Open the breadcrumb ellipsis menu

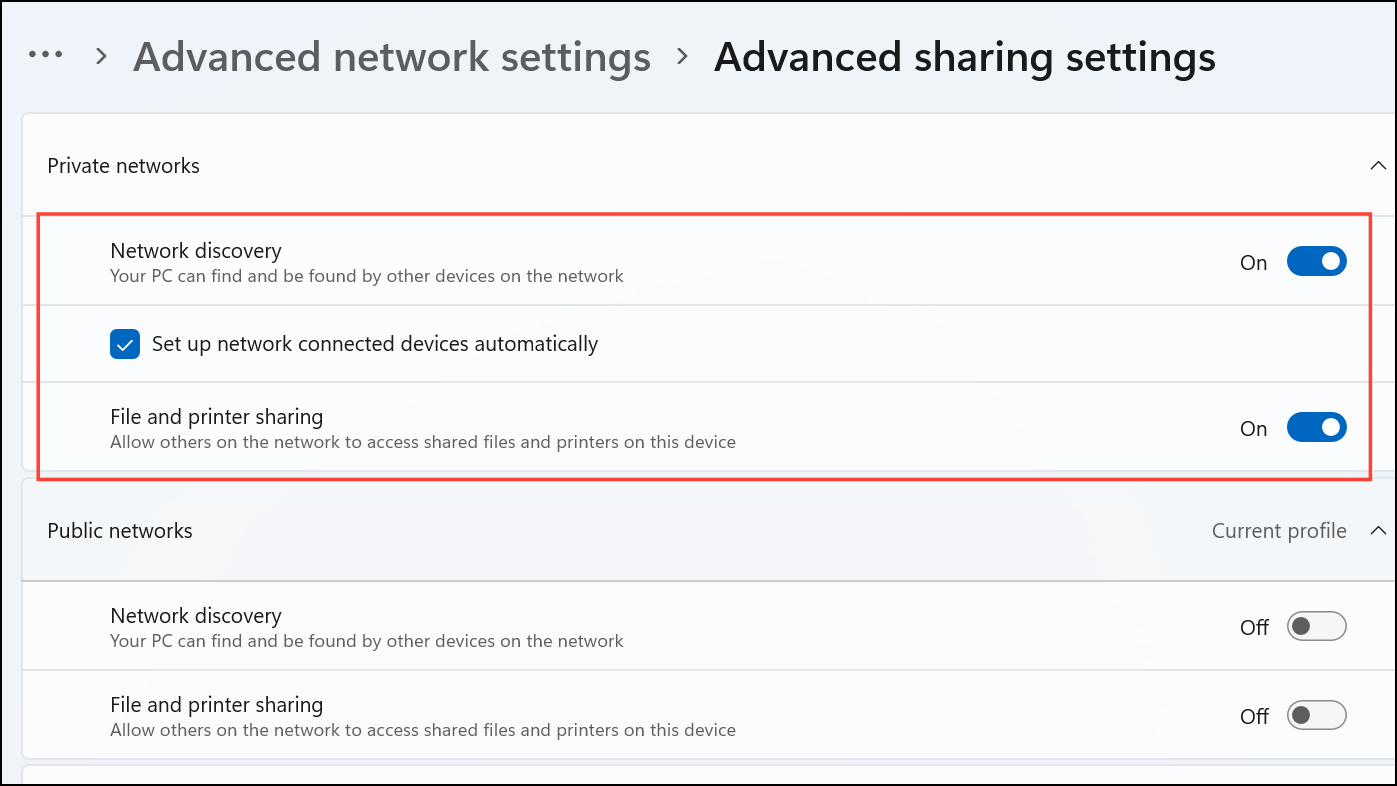click(46, 55)
